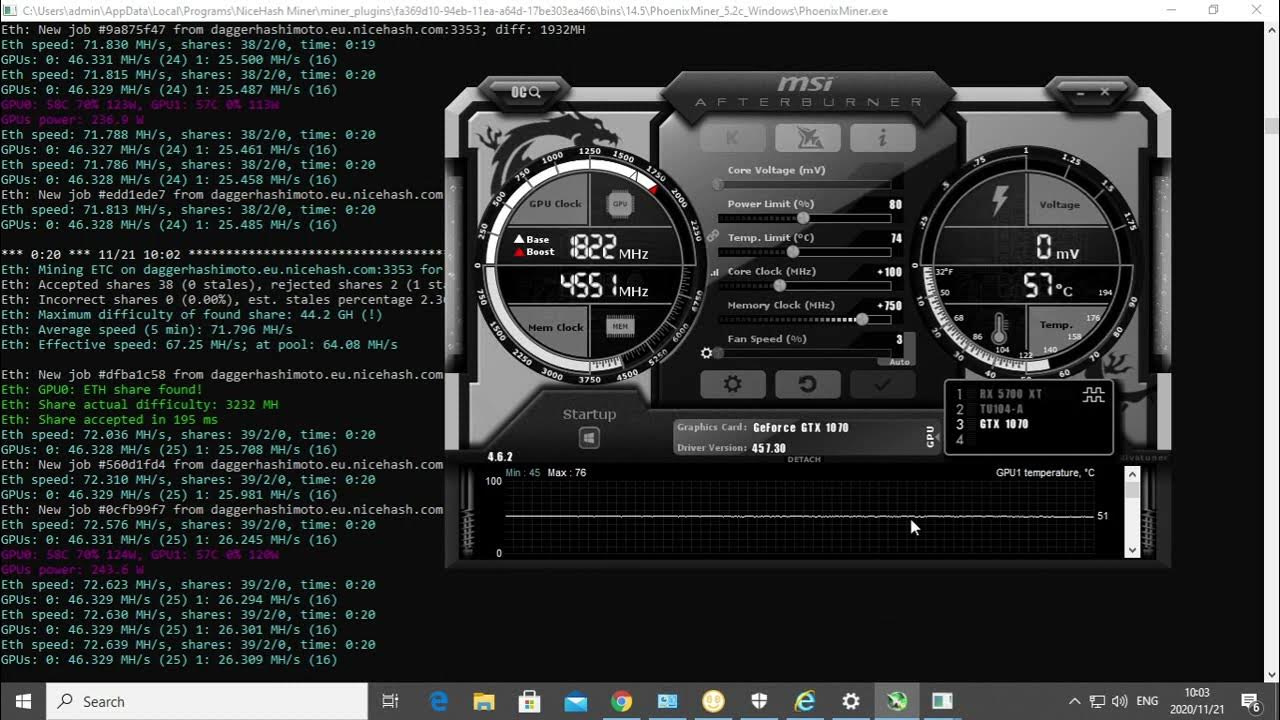Click the monitoring graph scrollbar down arrow
The height and width of the screenshot is (720, 1280).
pos(1132,550)
